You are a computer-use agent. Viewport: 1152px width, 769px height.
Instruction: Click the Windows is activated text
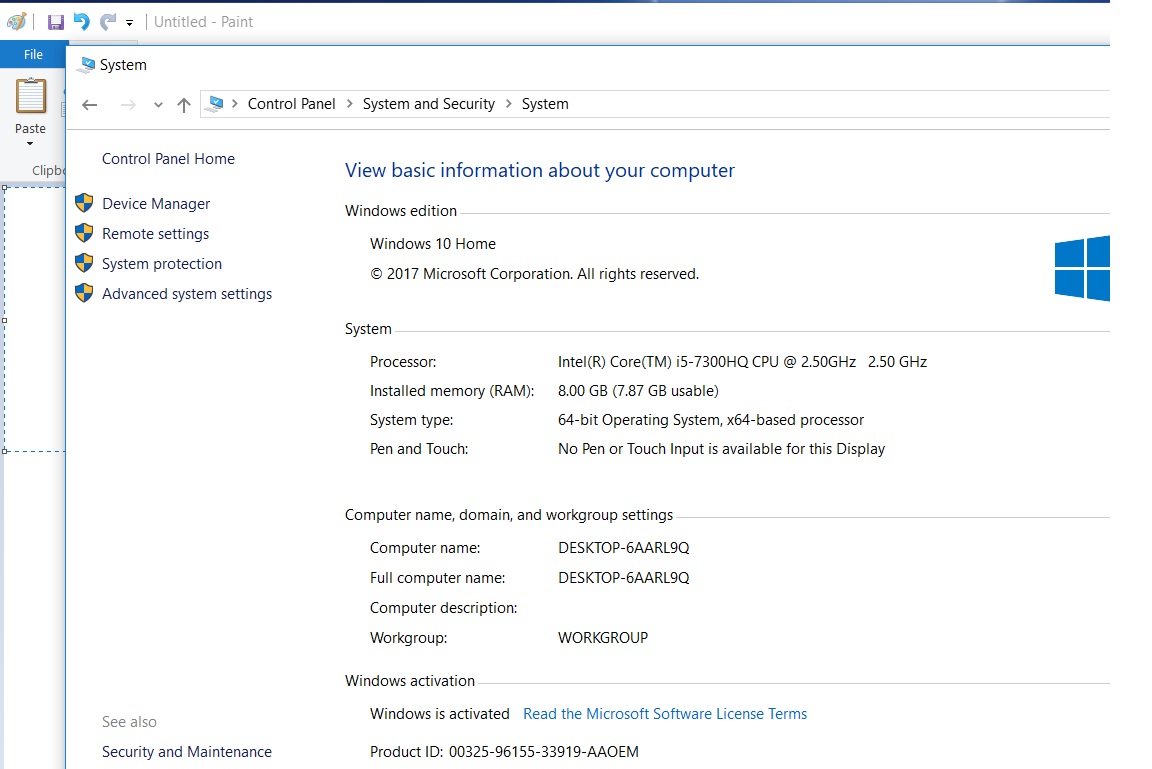click(439, 714)
